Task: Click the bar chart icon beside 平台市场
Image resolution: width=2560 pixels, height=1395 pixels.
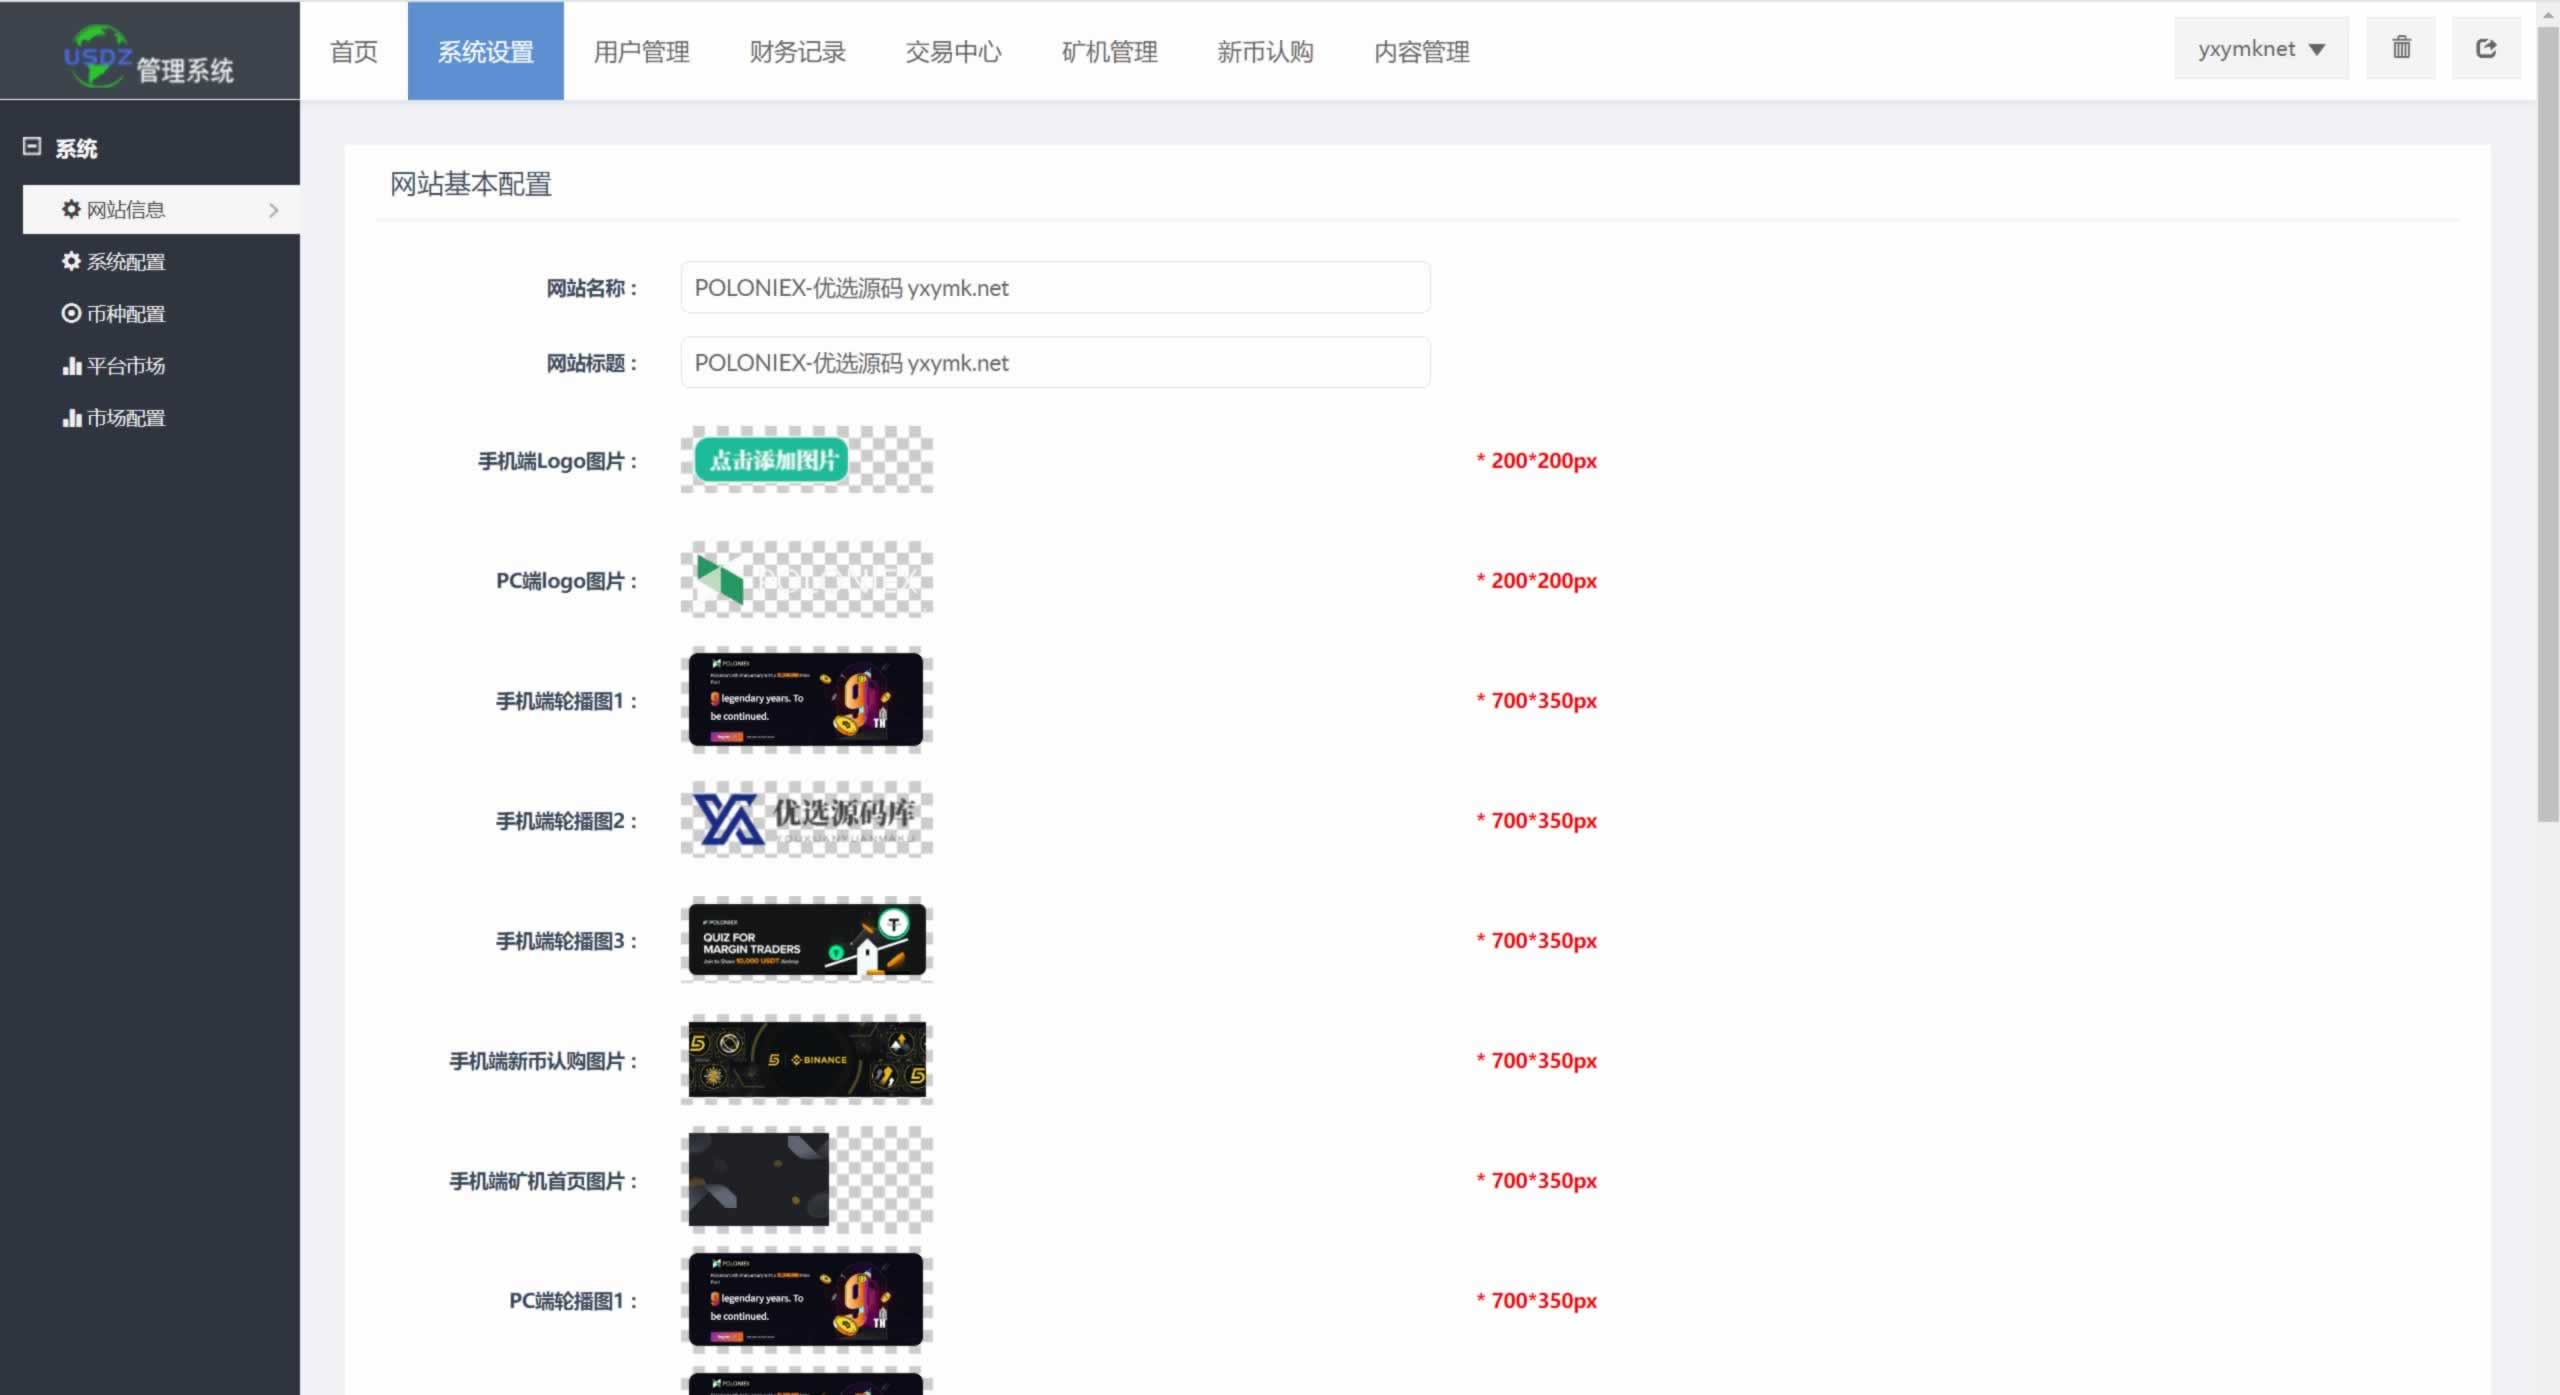Action: [x=71, y=366]
